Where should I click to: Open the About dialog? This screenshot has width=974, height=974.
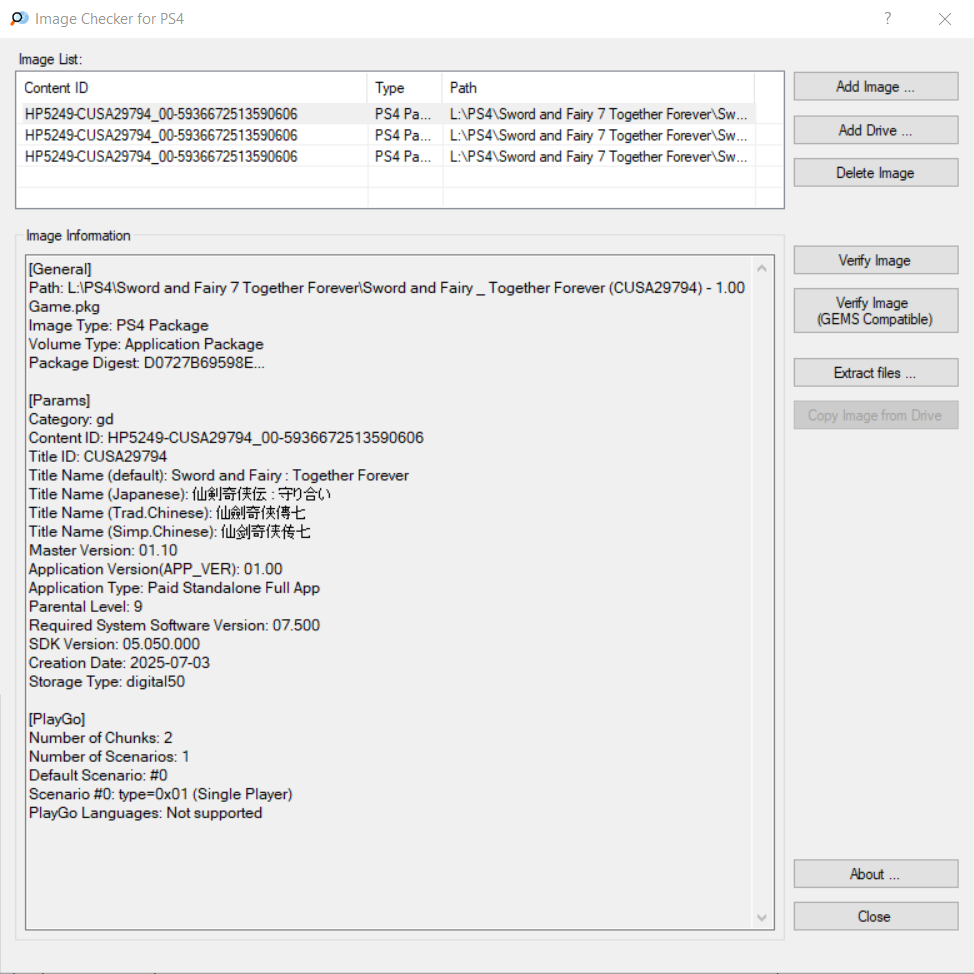point(875,874)
